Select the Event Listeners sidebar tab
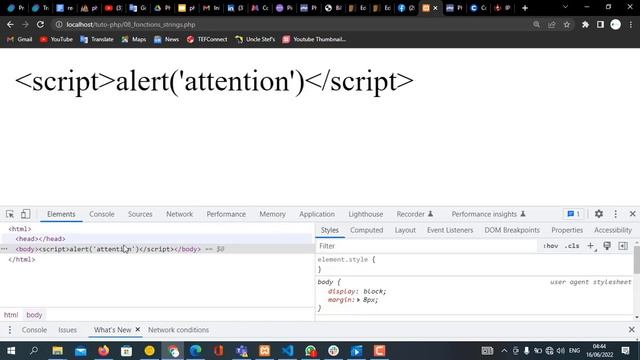Viewport: 640px width, 360px height. 450,230
